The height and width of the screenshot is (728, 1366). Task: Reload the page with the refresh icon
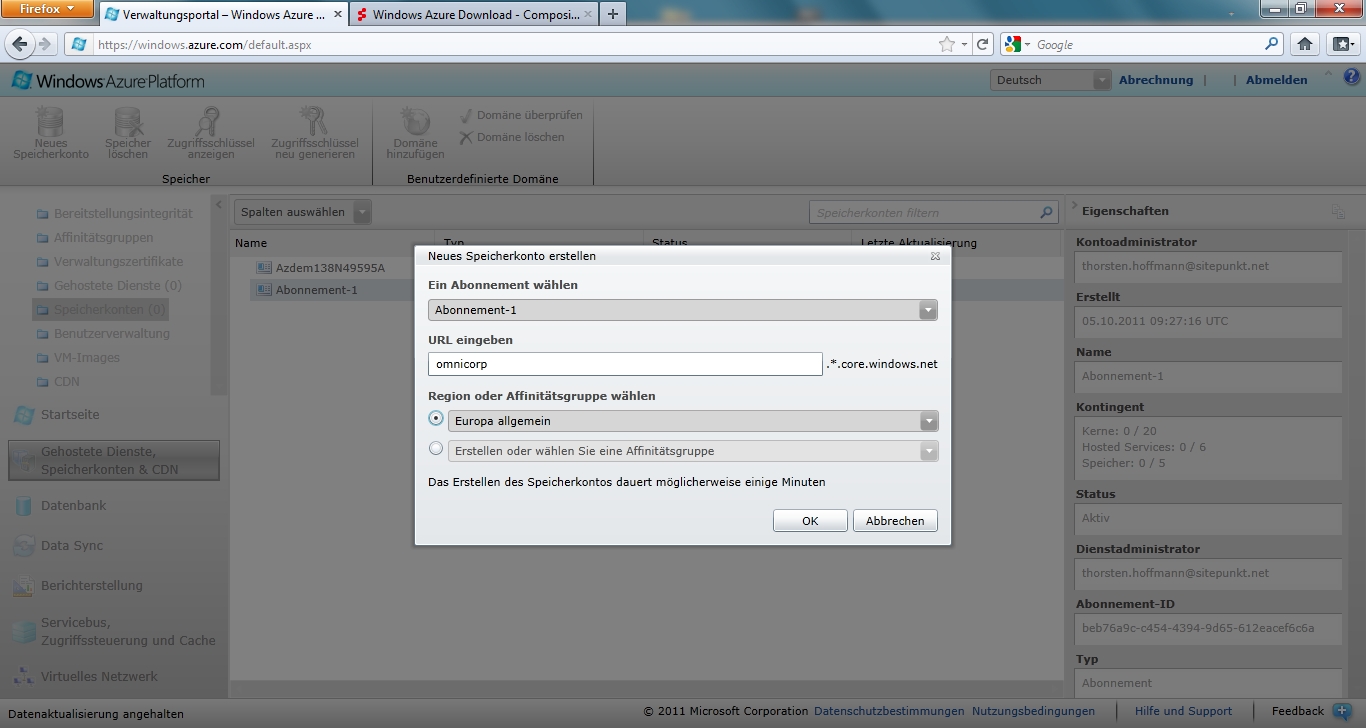click(x=982, y=44)
